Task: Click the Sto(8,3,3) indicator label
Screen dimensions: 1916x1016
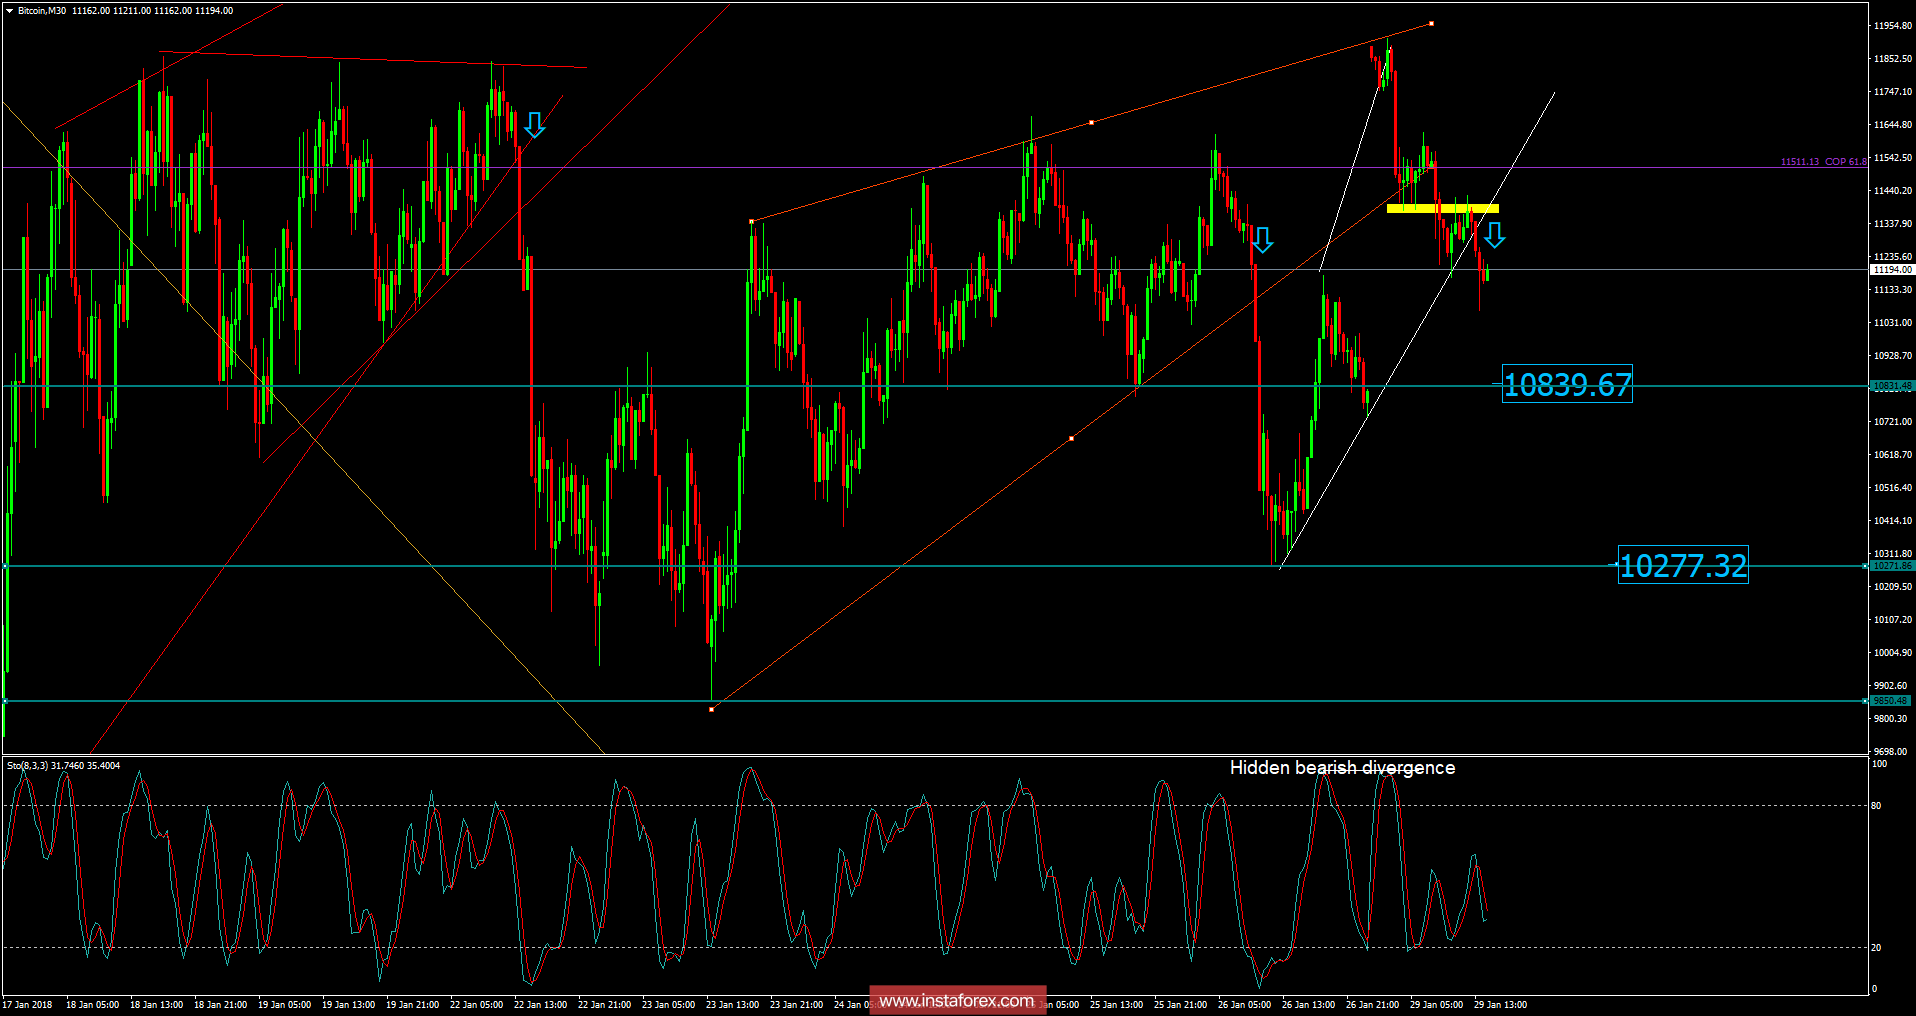Action: tap(63, 766)
